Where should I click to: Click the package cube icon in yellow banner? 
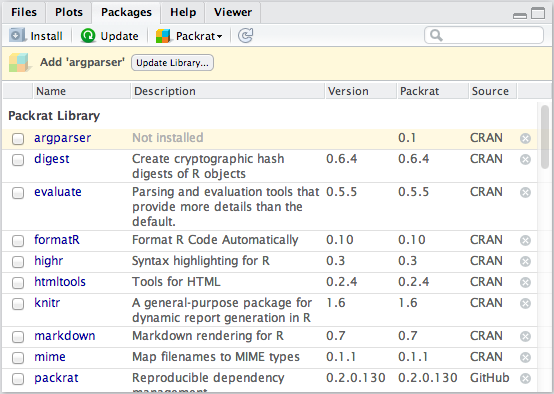[x=19, y=63]
